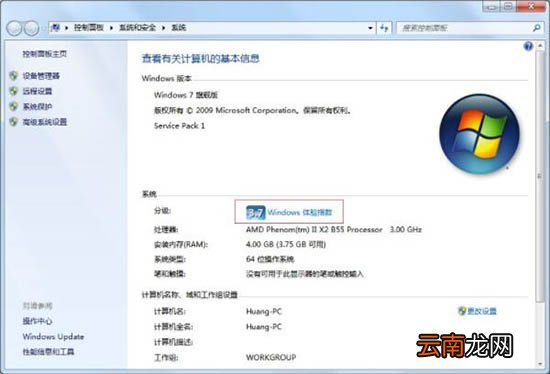550x374 pixels.
Task: Open 高级系统设置 advanced system settings
Action: click(45, 122)
